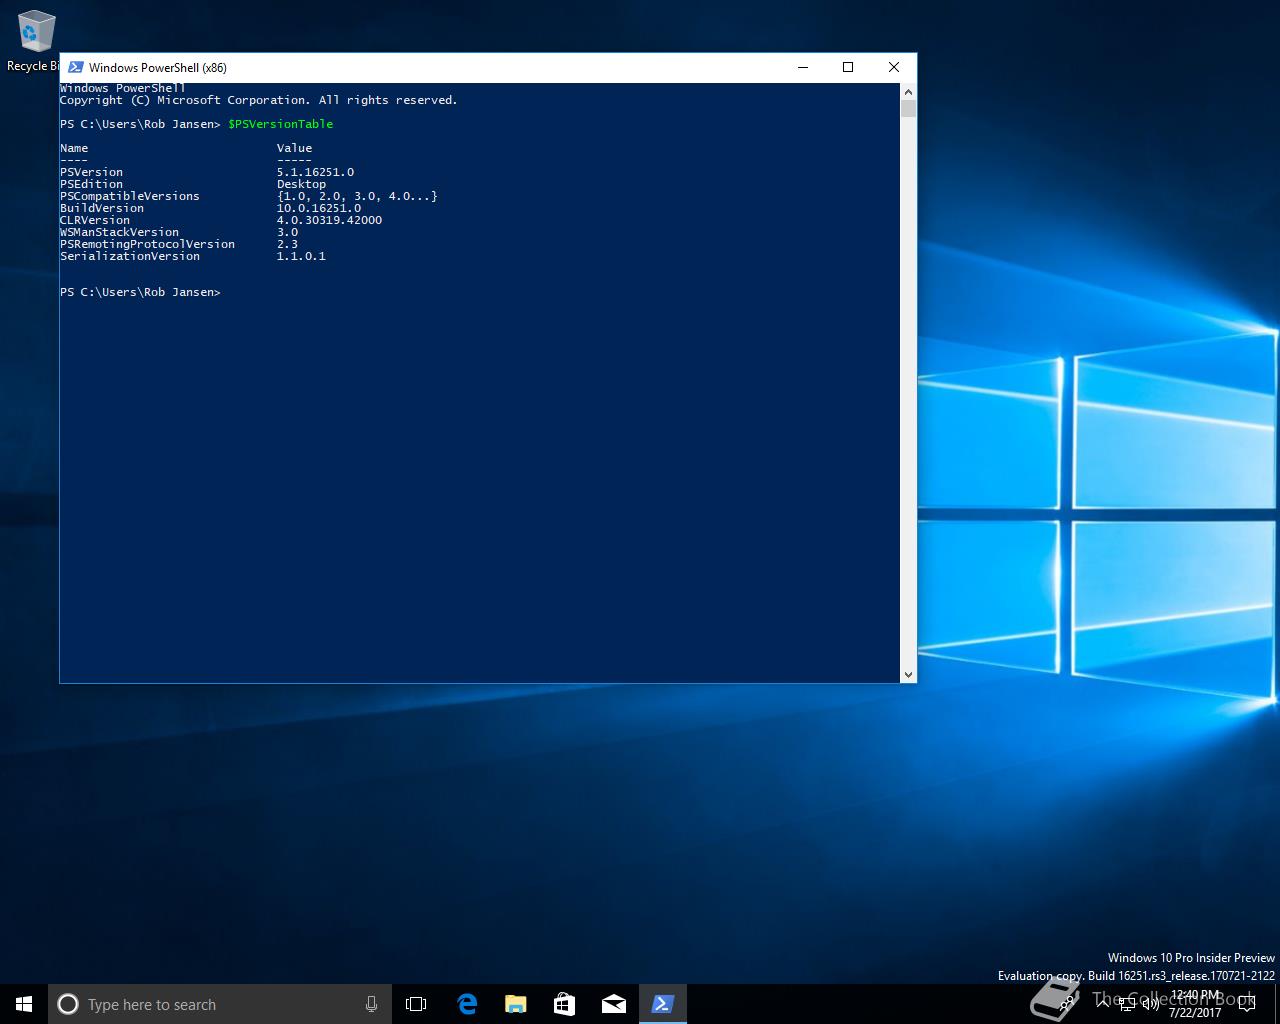Click the "Name" column header in the console

coord(74,148)
